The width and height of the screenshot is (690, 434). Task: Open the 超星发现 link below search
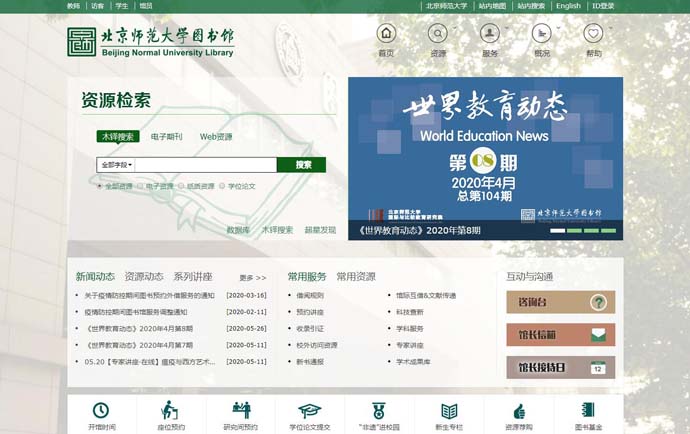coord(320,230)
